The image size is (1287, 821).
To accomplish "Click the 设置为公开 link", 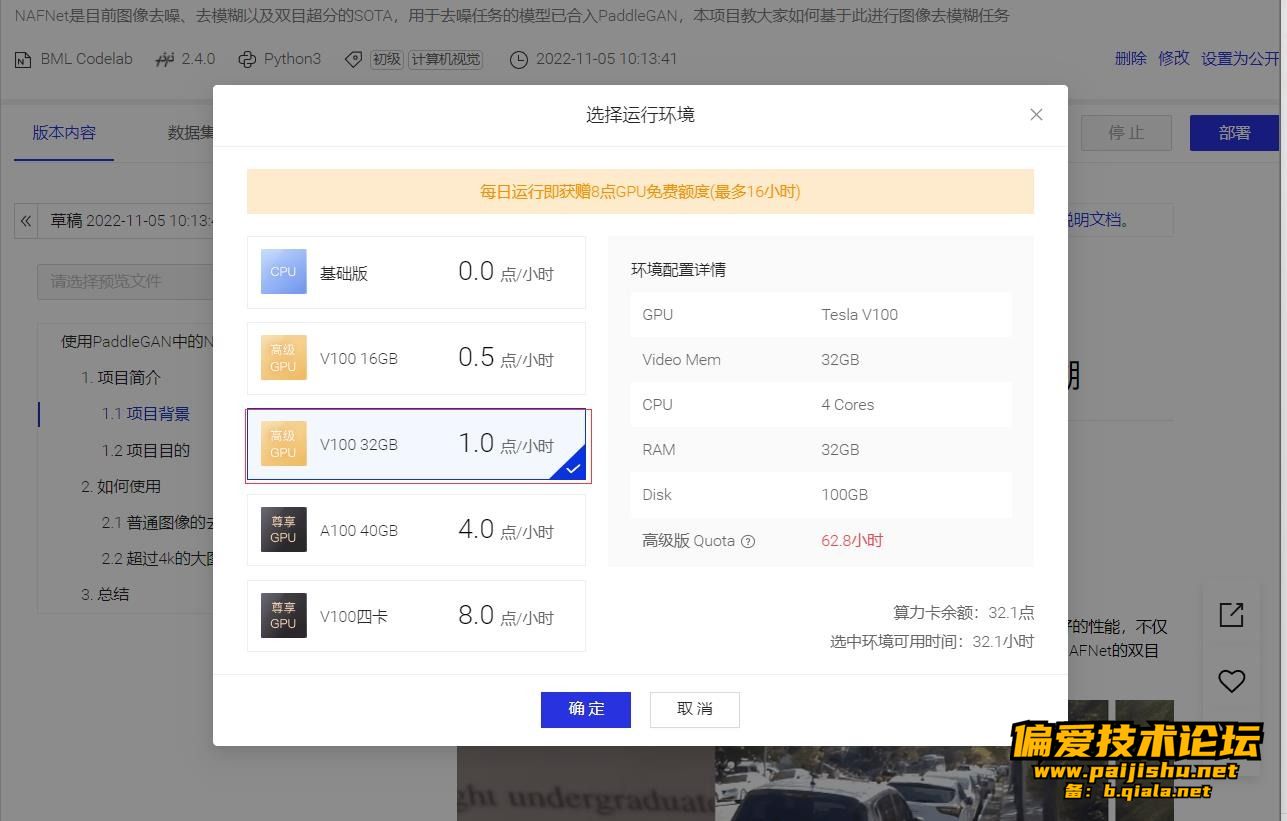I will click(x=1240, y=59).
